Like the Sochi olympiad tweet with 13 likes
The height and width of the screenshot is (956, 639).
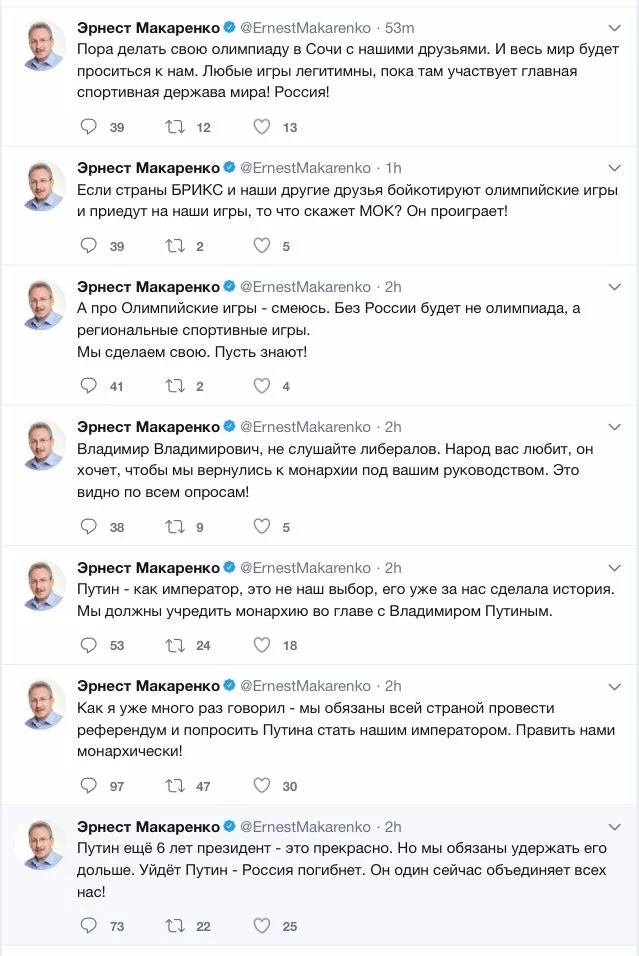262,127
